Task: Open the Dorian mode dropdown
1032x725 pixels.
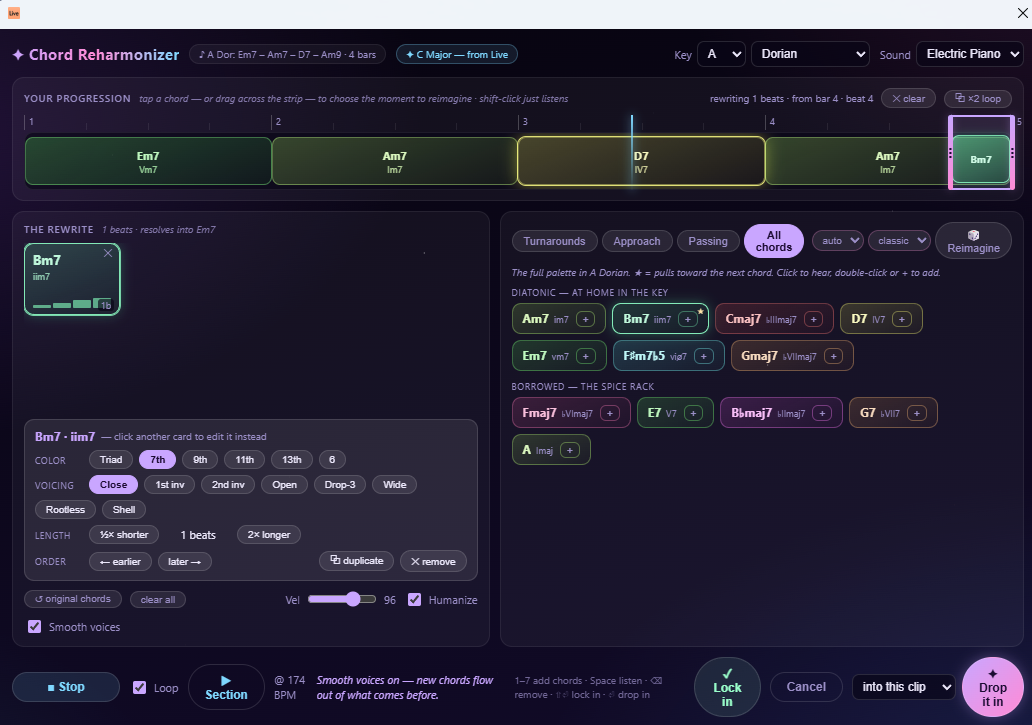Action: (810, 55)
